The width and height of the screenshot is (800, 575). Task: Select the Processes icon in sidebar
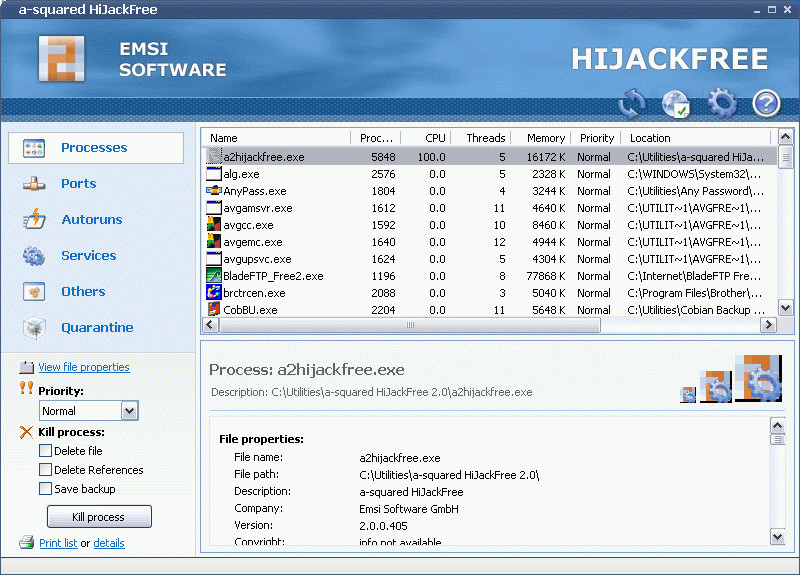tap(34, 148)
